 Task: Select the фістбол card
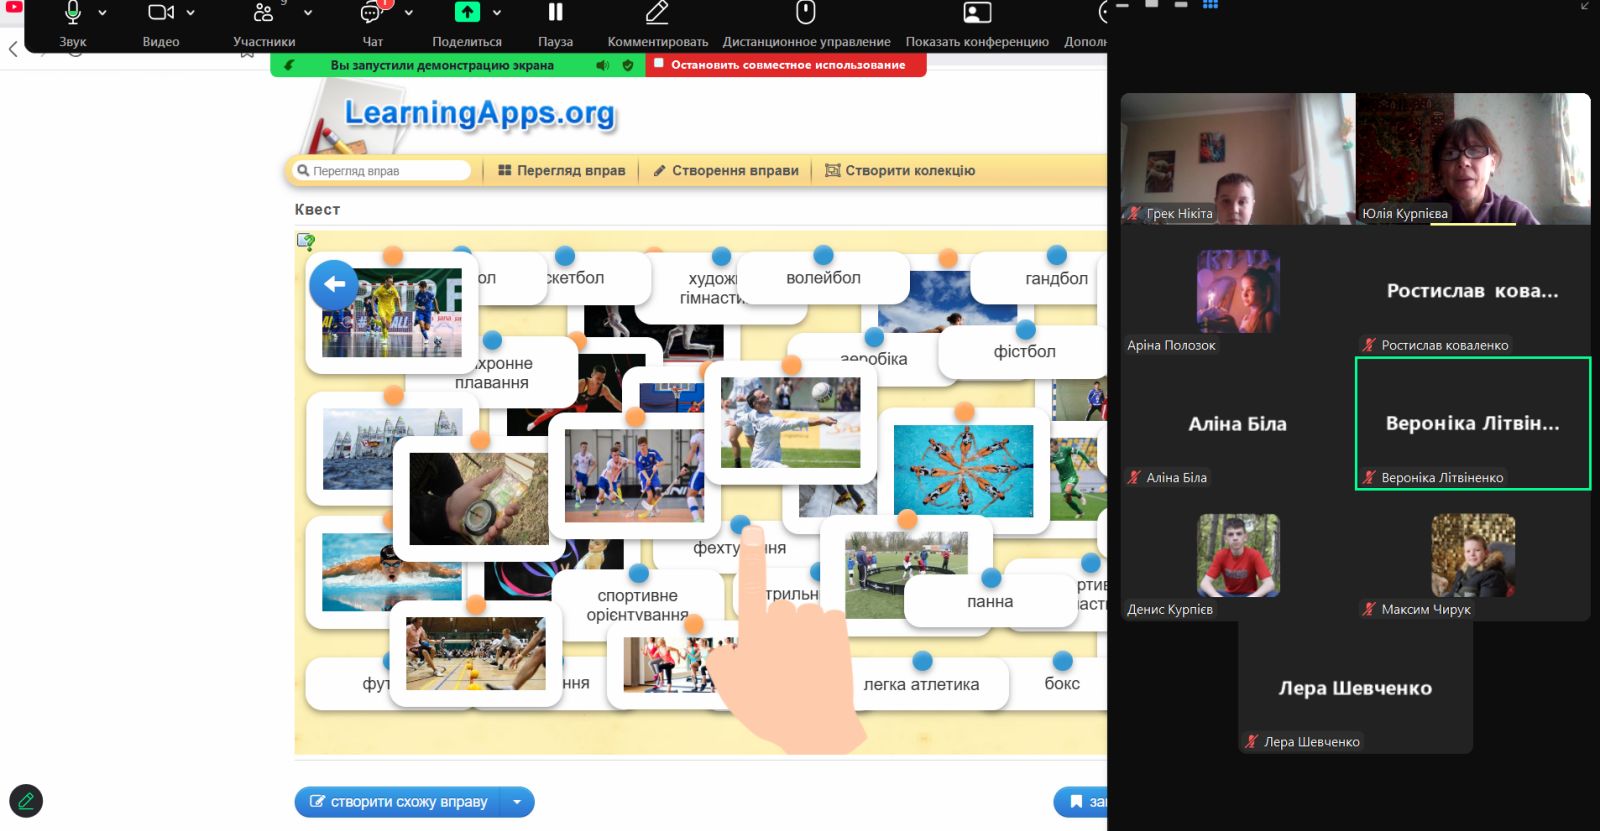pos(1024,352)
